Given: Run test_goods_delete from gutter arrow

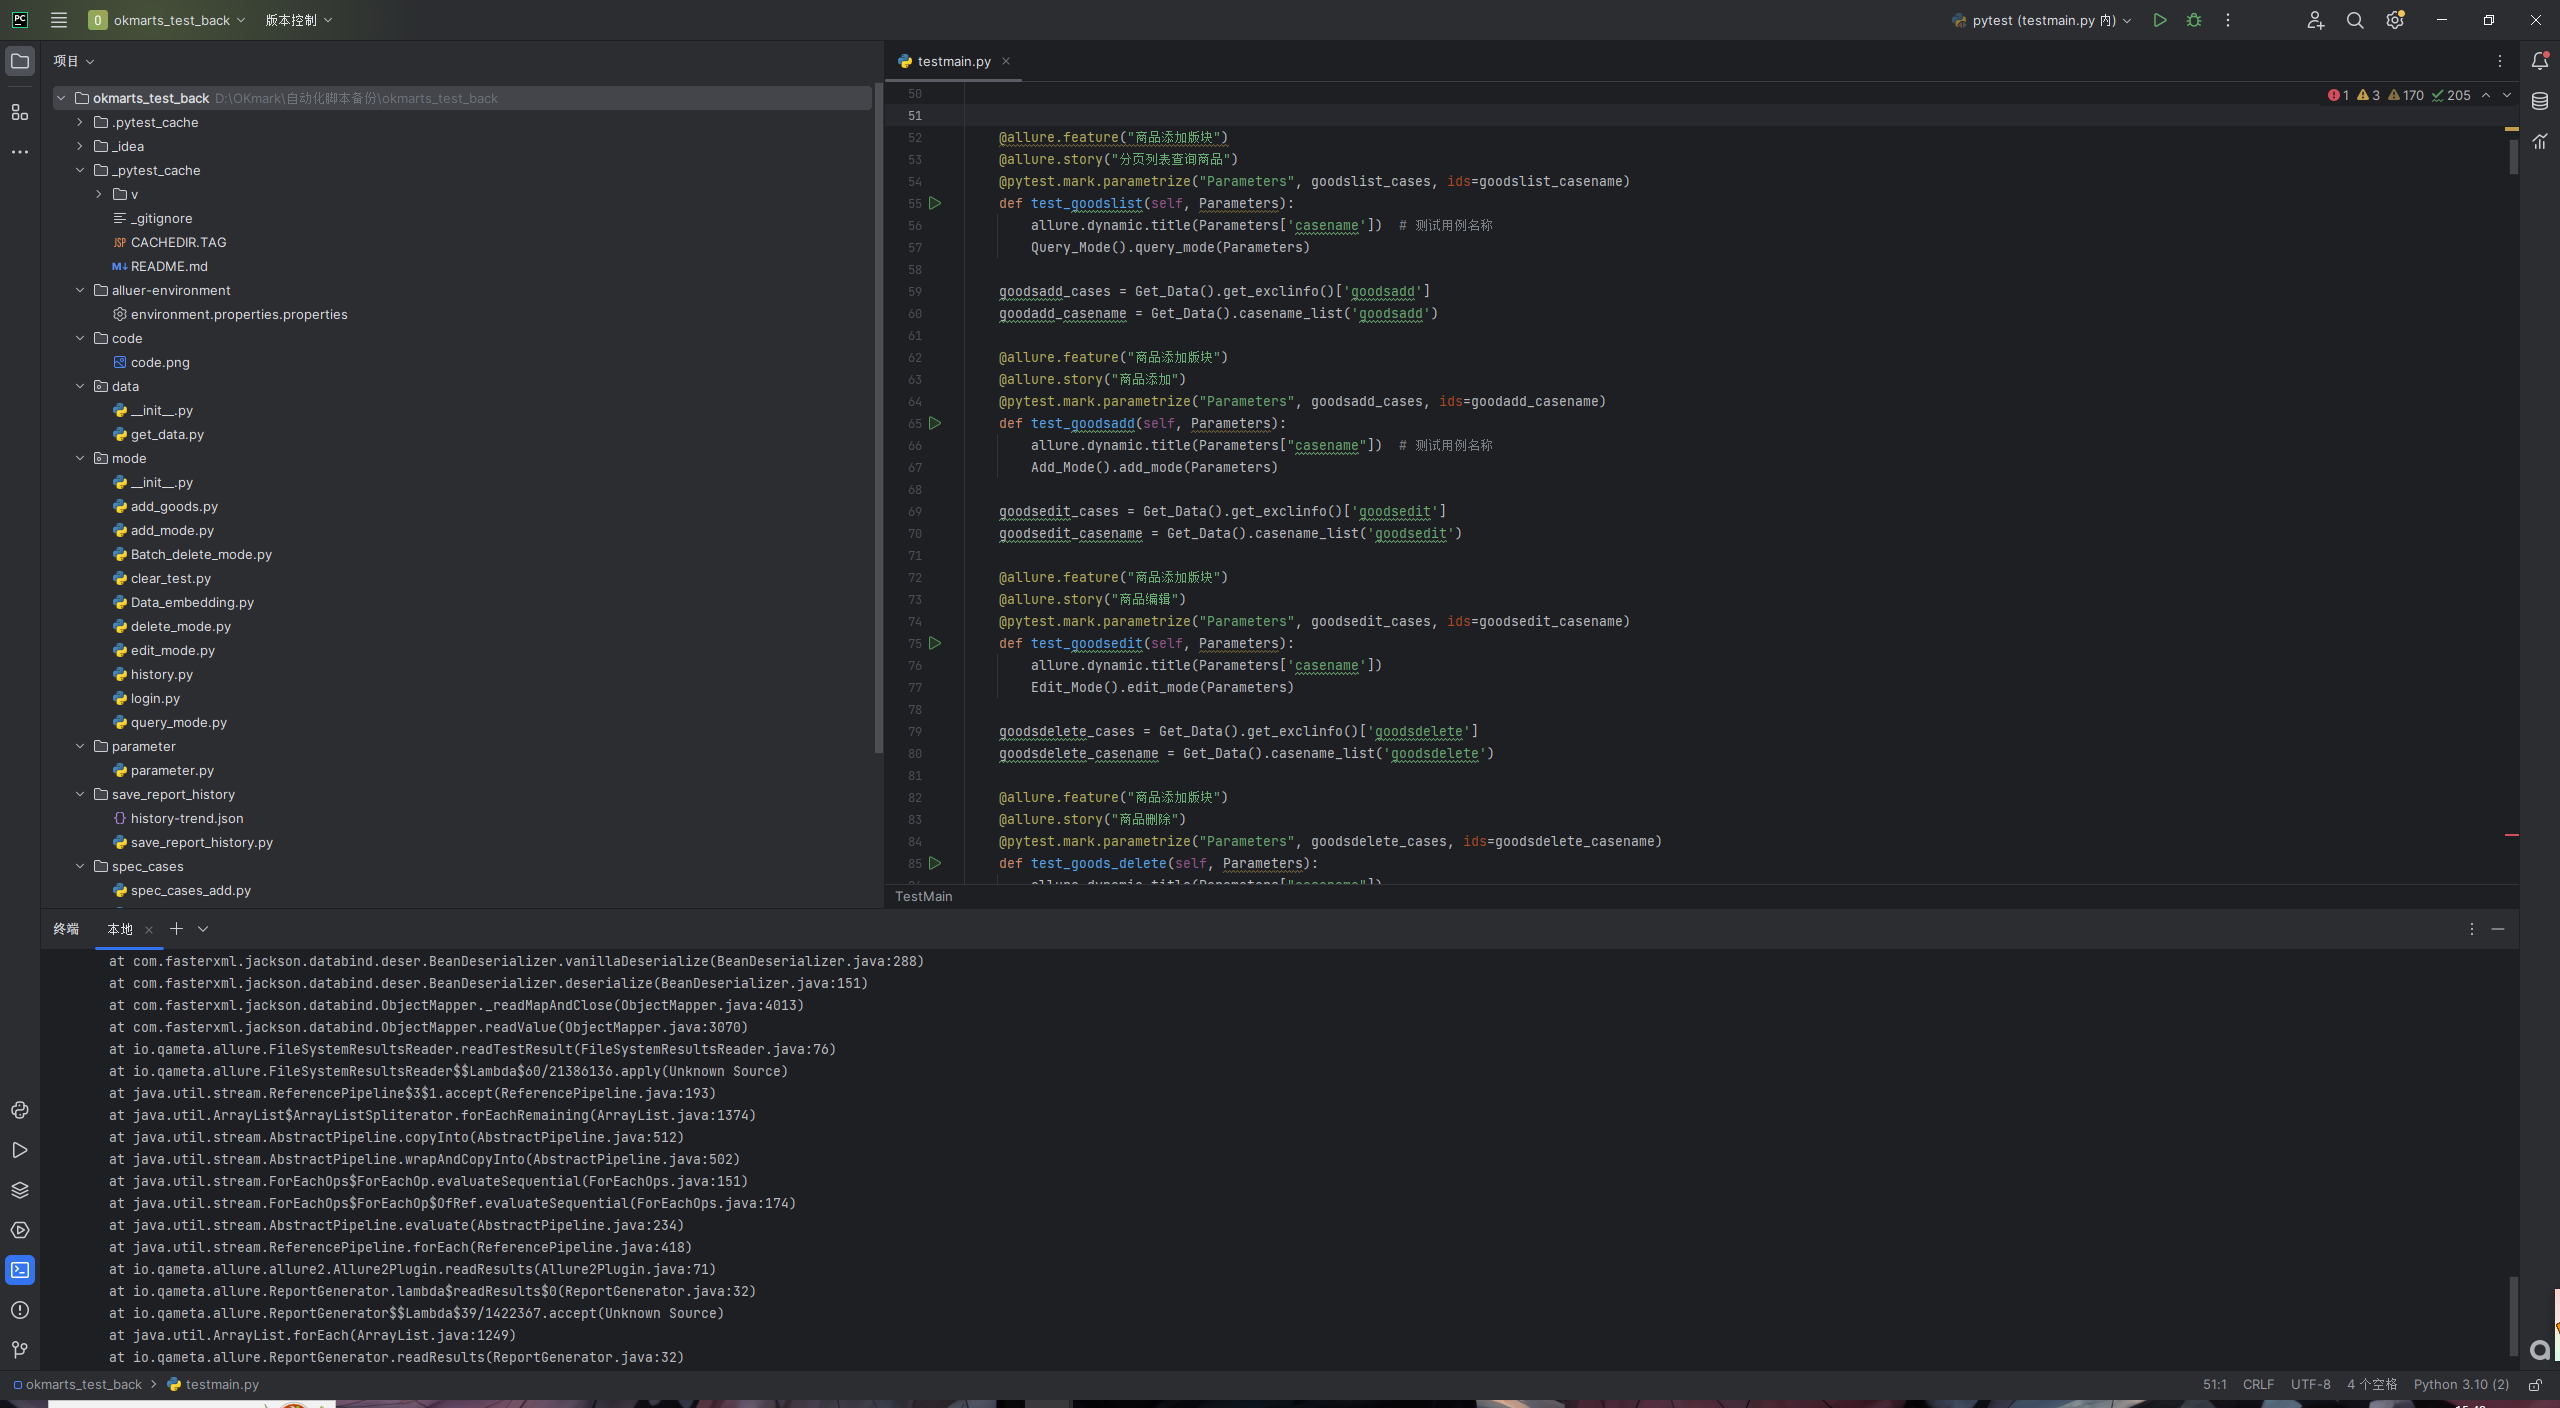Looking at the screenshot, I should (x=935, y=863).
